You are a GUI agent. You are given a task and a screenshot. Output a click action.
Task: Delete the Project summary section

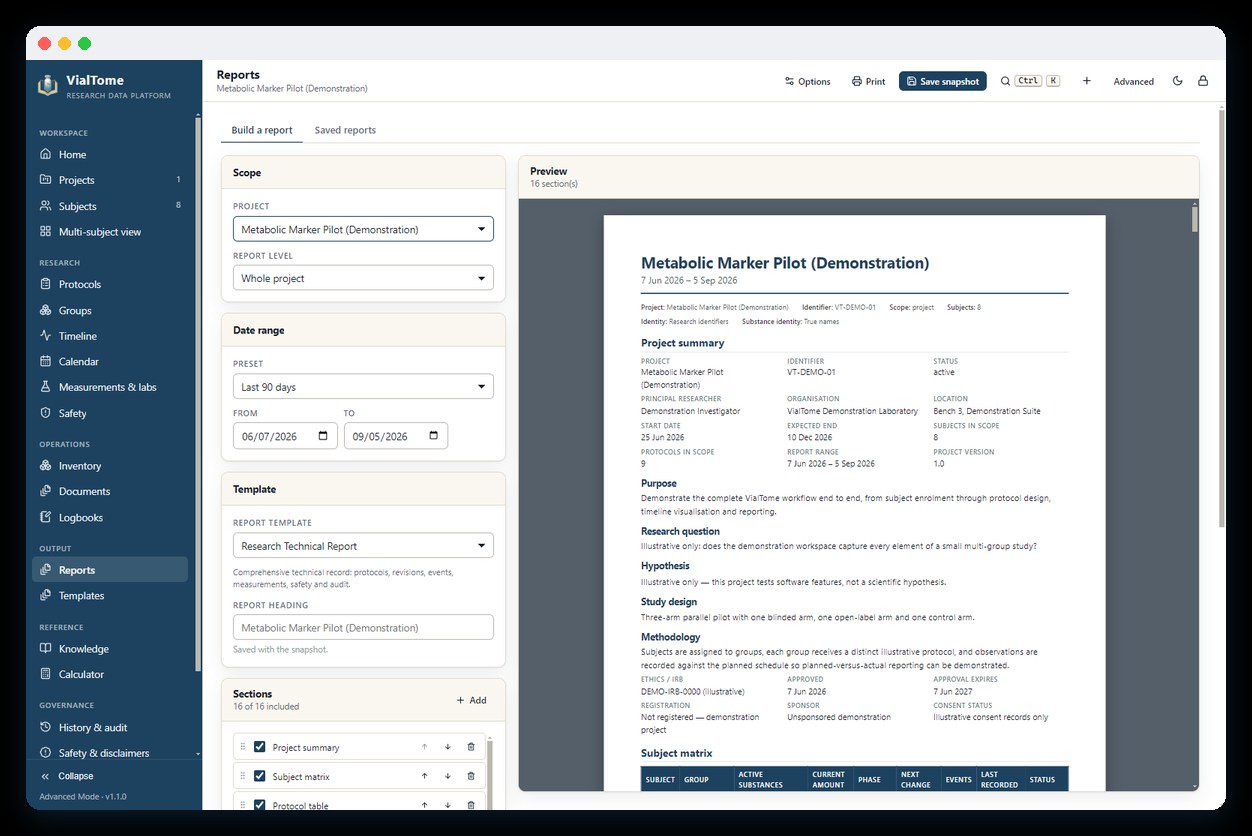pyautogui.click(x=471, y=747)
